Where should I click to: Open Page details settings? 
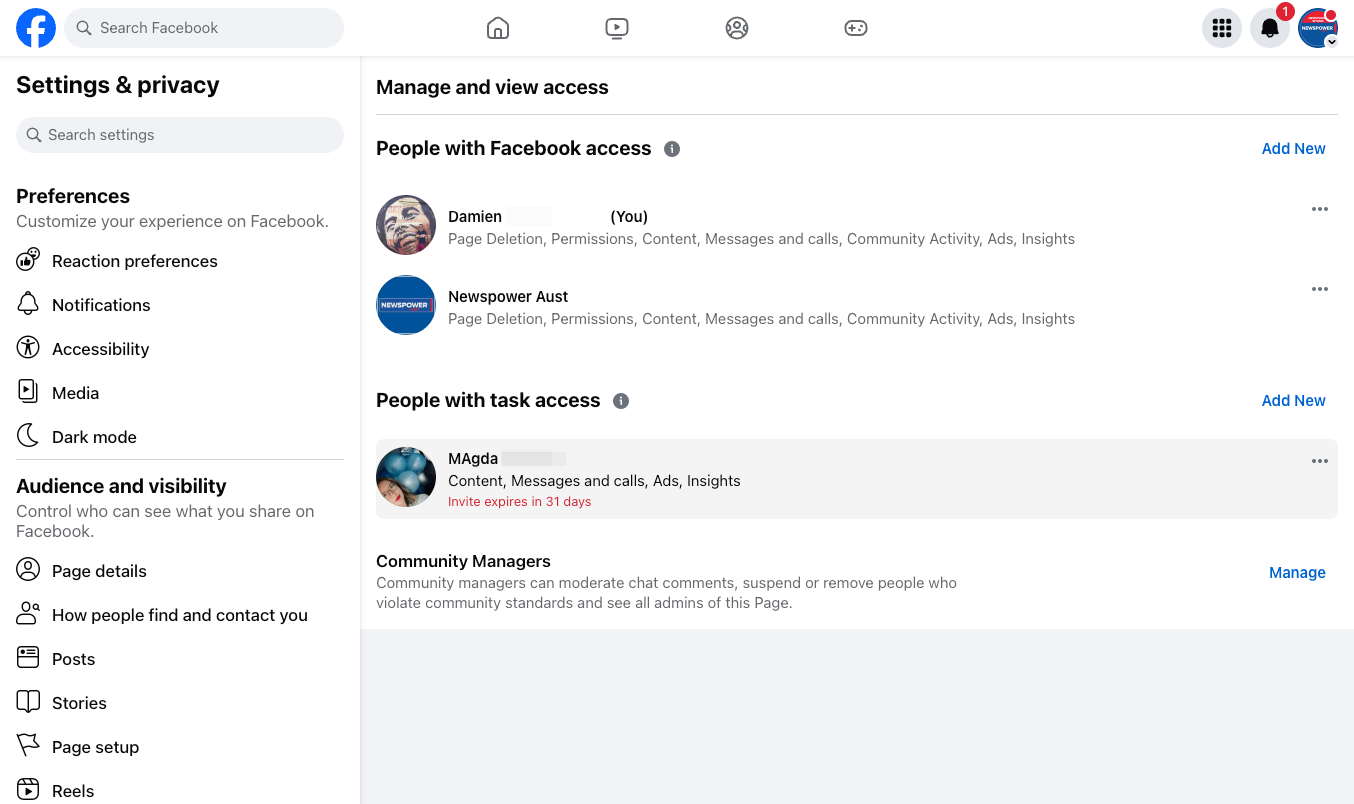180,571
